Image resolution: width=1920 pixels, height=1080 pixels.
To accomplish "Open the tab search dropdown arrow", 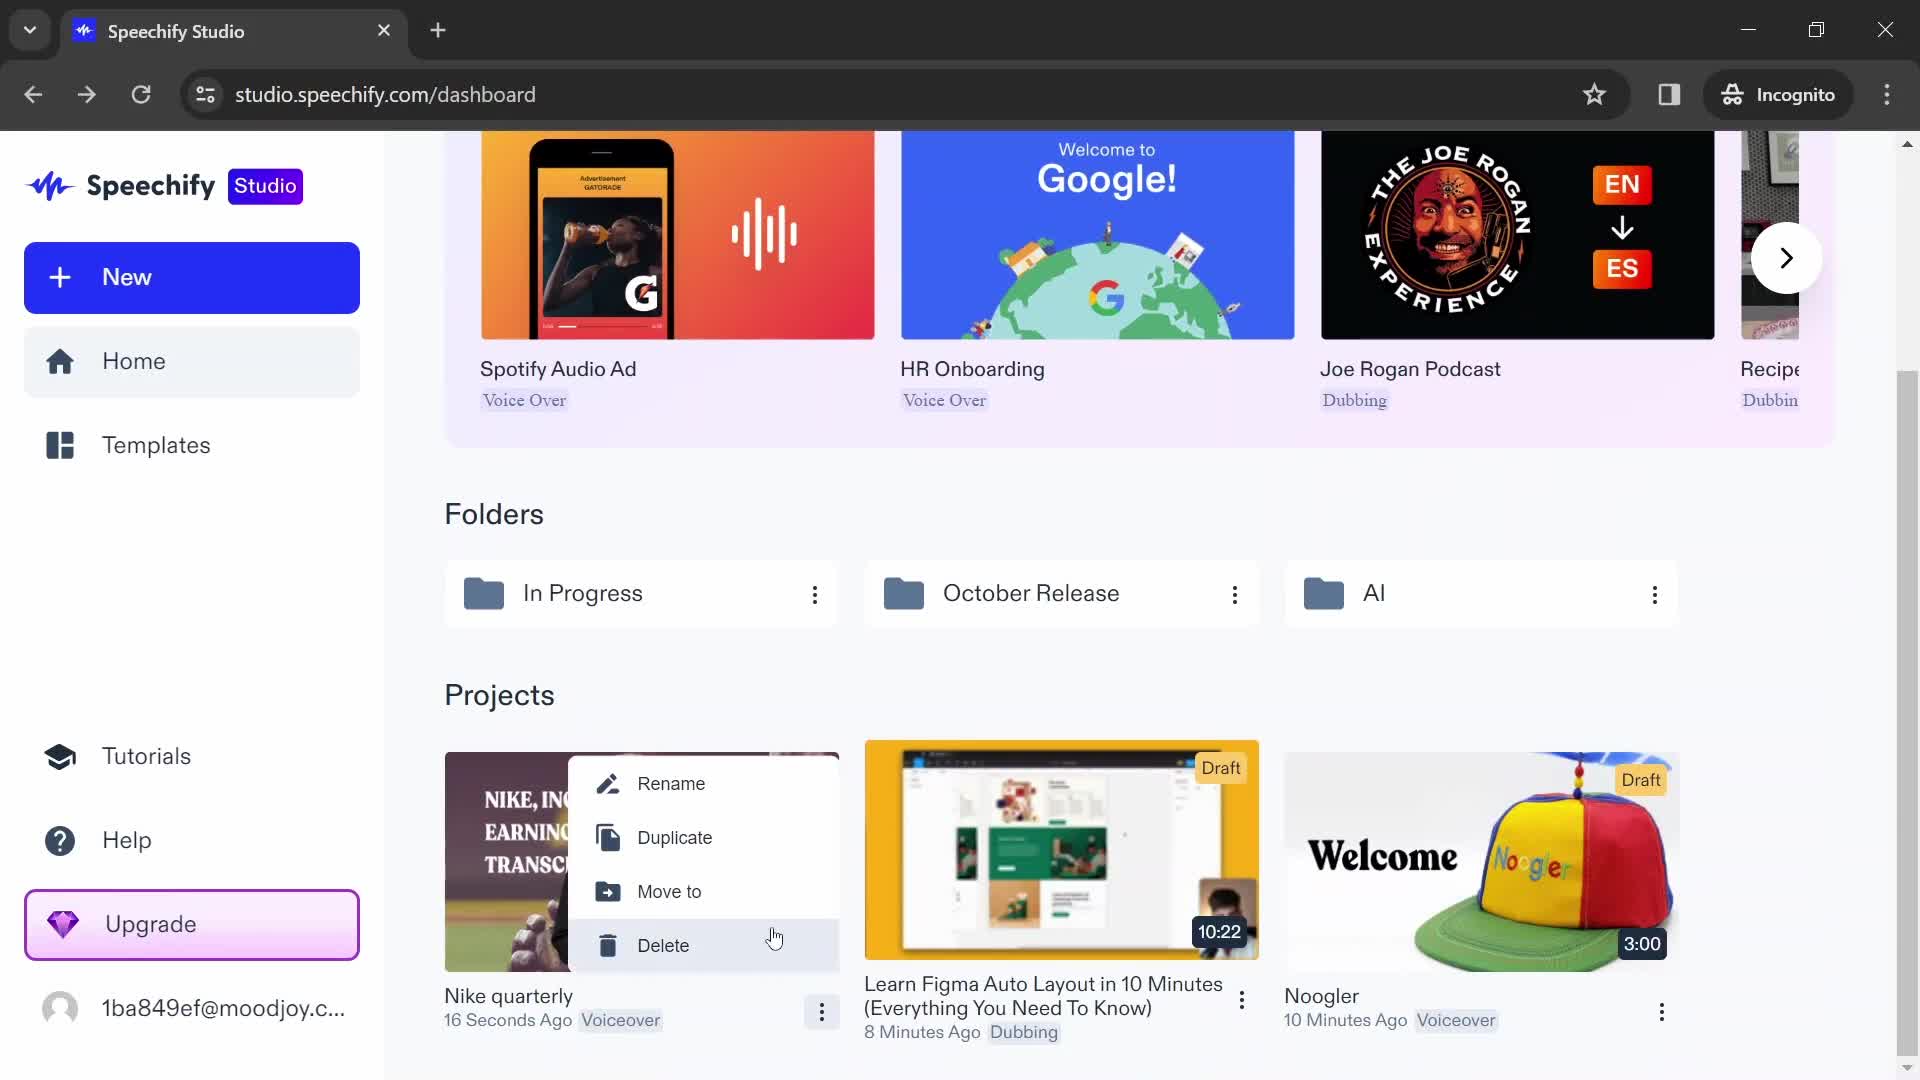I will [x=30, y=31].
